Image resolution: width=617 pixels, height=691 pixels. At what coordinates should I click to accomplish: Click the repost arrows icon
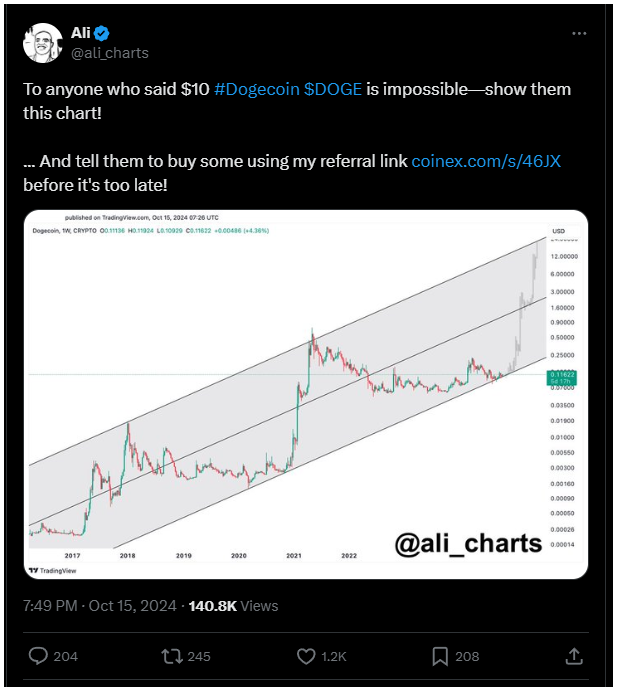[x=172, y=656]
